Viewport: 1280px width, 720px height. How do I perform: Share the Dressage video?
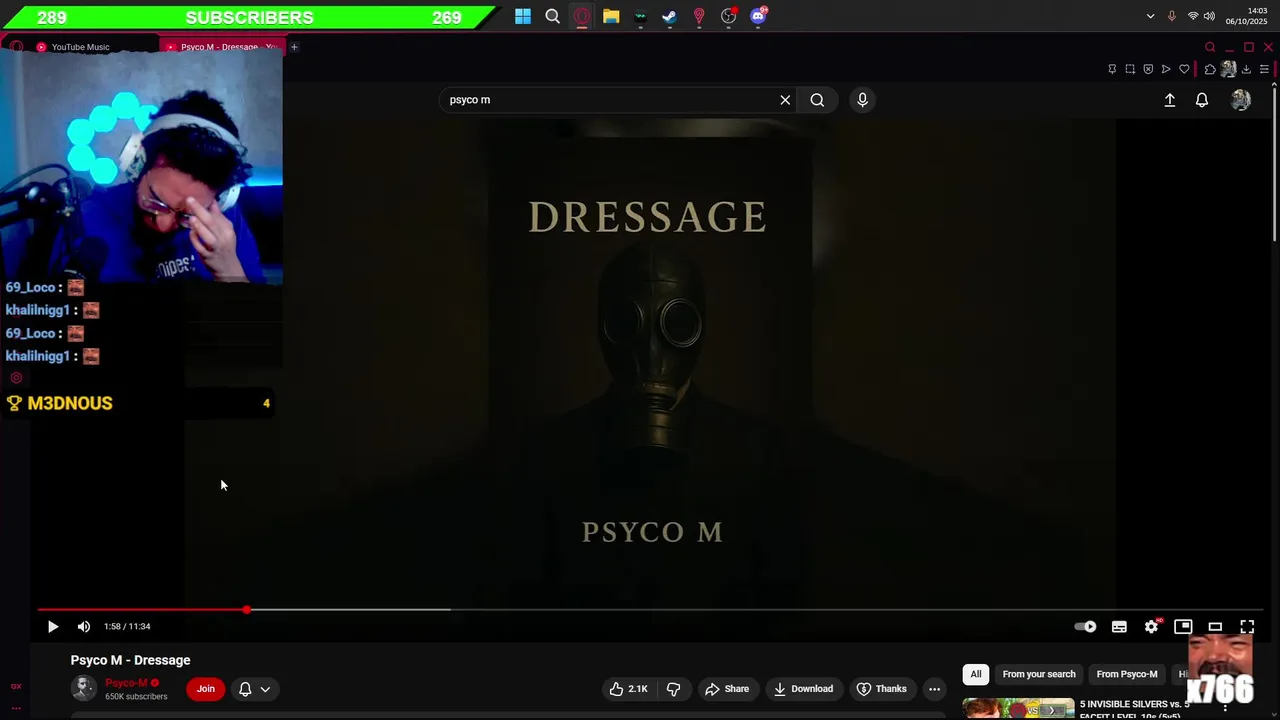click(727, 689)
